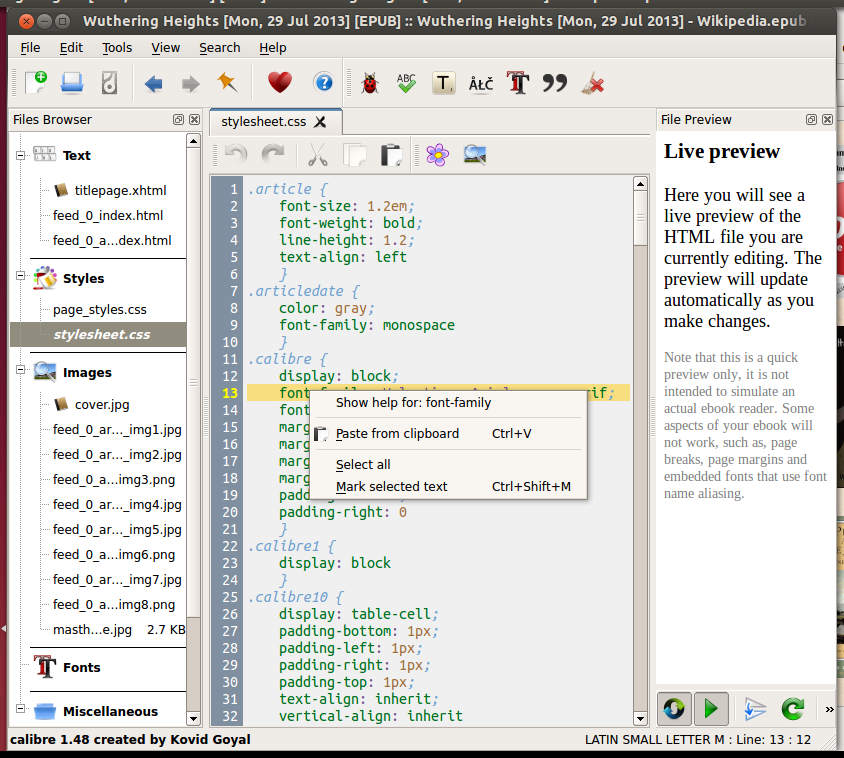Screen dimensions: 844x758
Task: Click the blue question mark help icon
Action: (x=323, y=83)
